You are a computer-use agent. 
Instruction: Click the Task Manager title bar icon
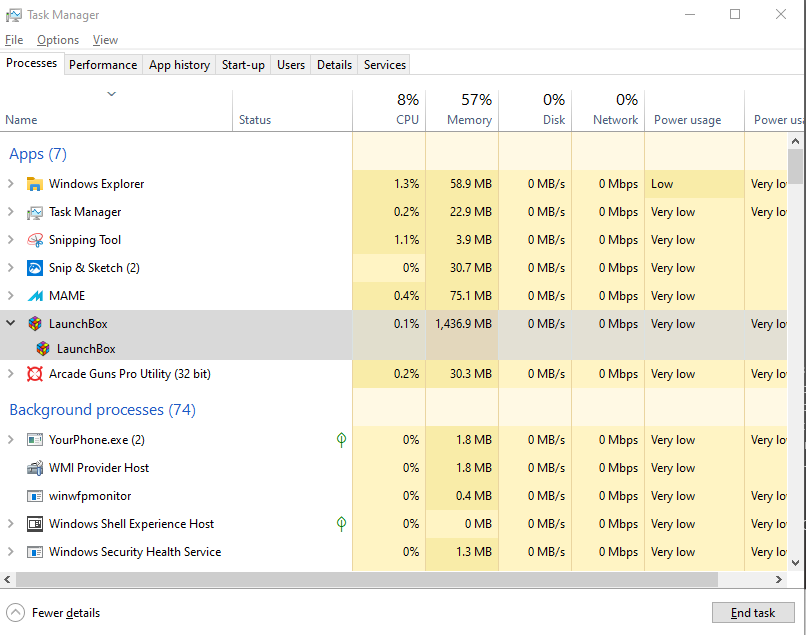13,15
